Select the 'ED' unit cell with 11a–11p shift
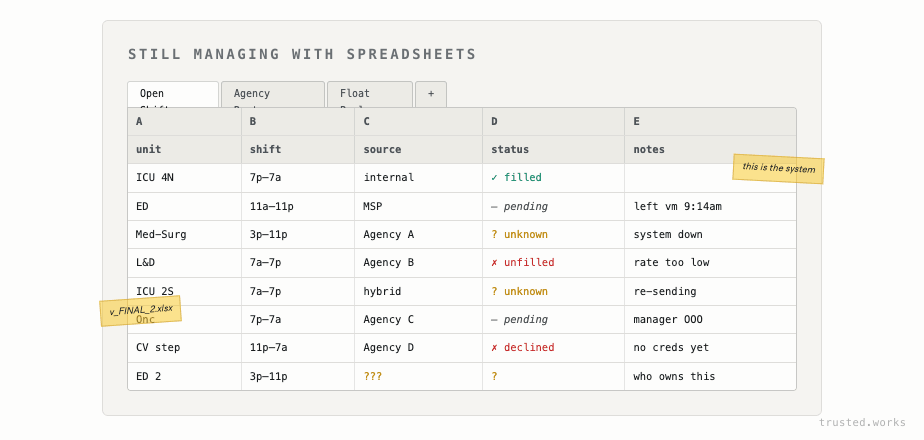Screen dimensions: 924x440 [184, 206]
